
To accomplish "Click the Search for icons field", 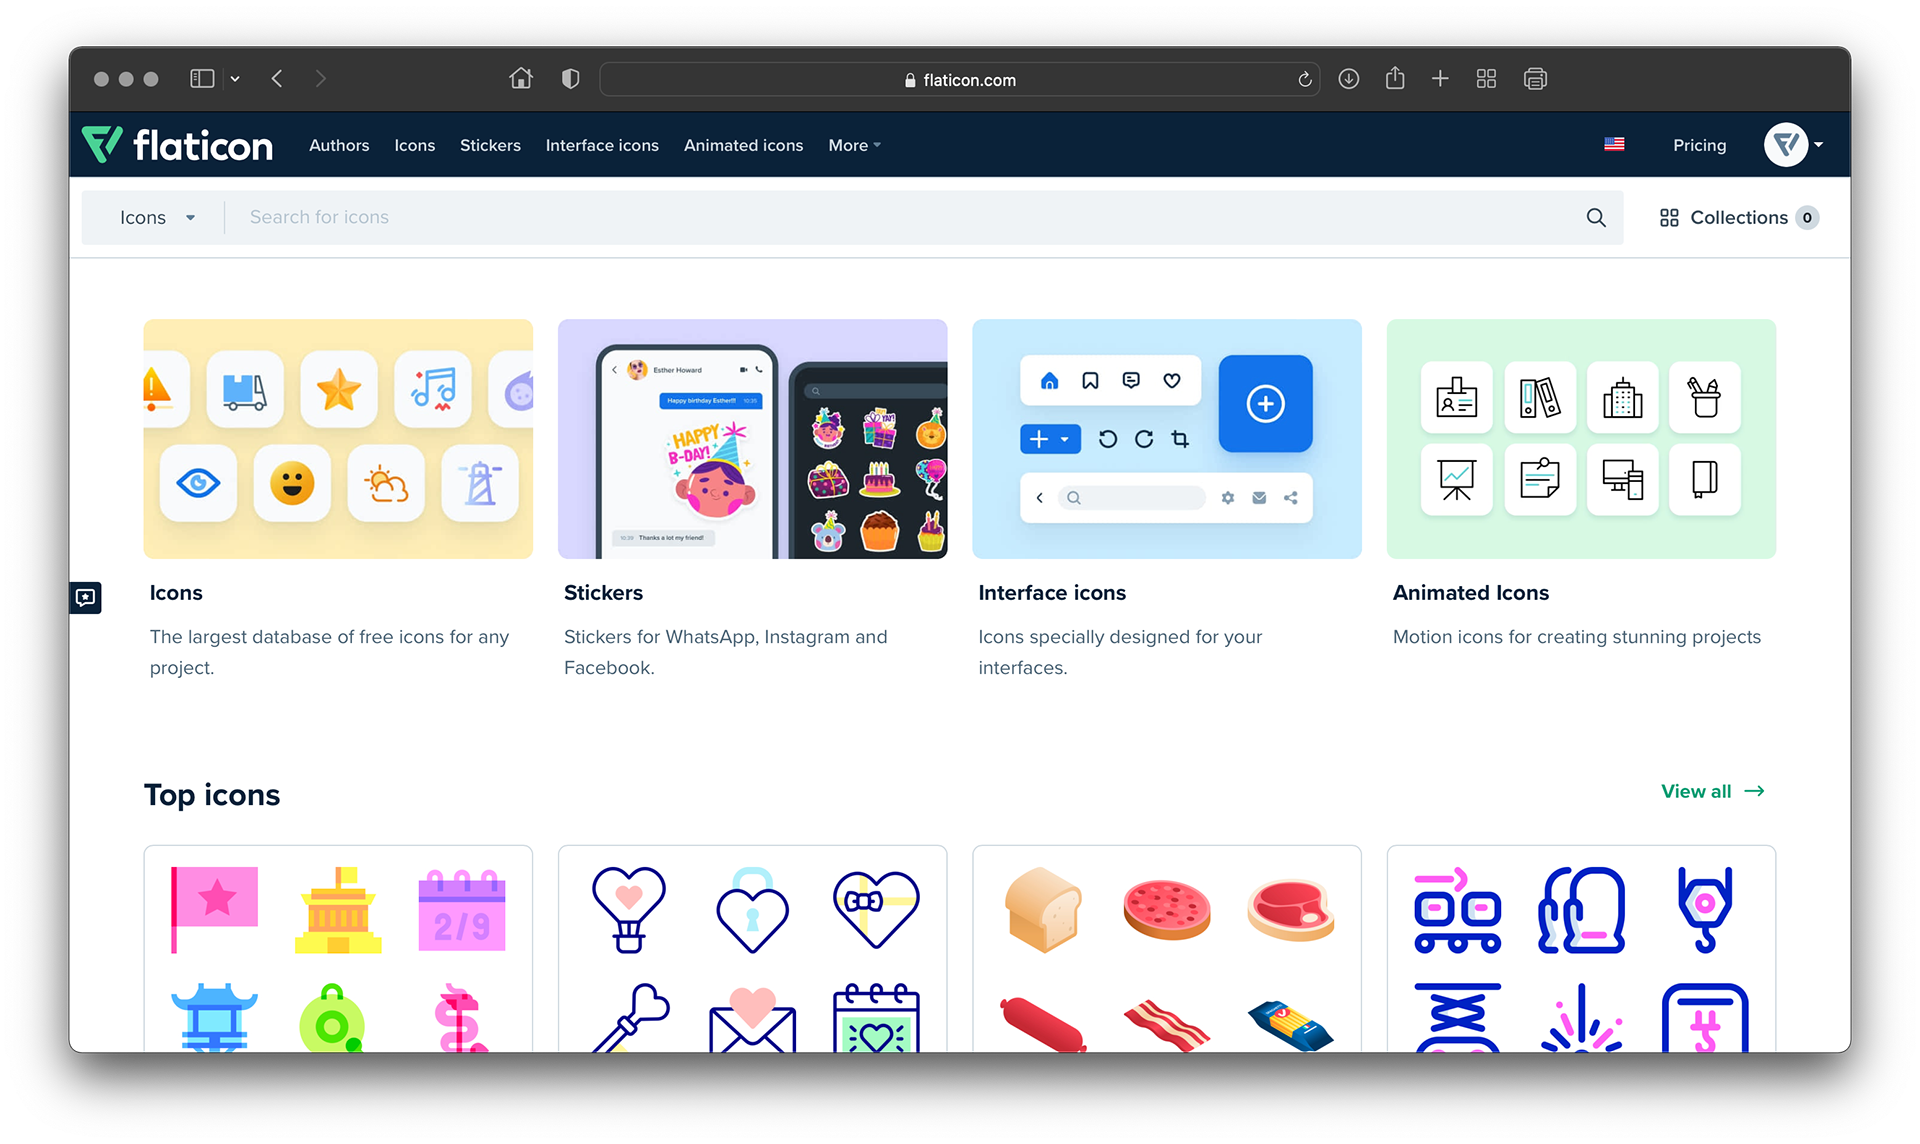I will pos(900,217).
